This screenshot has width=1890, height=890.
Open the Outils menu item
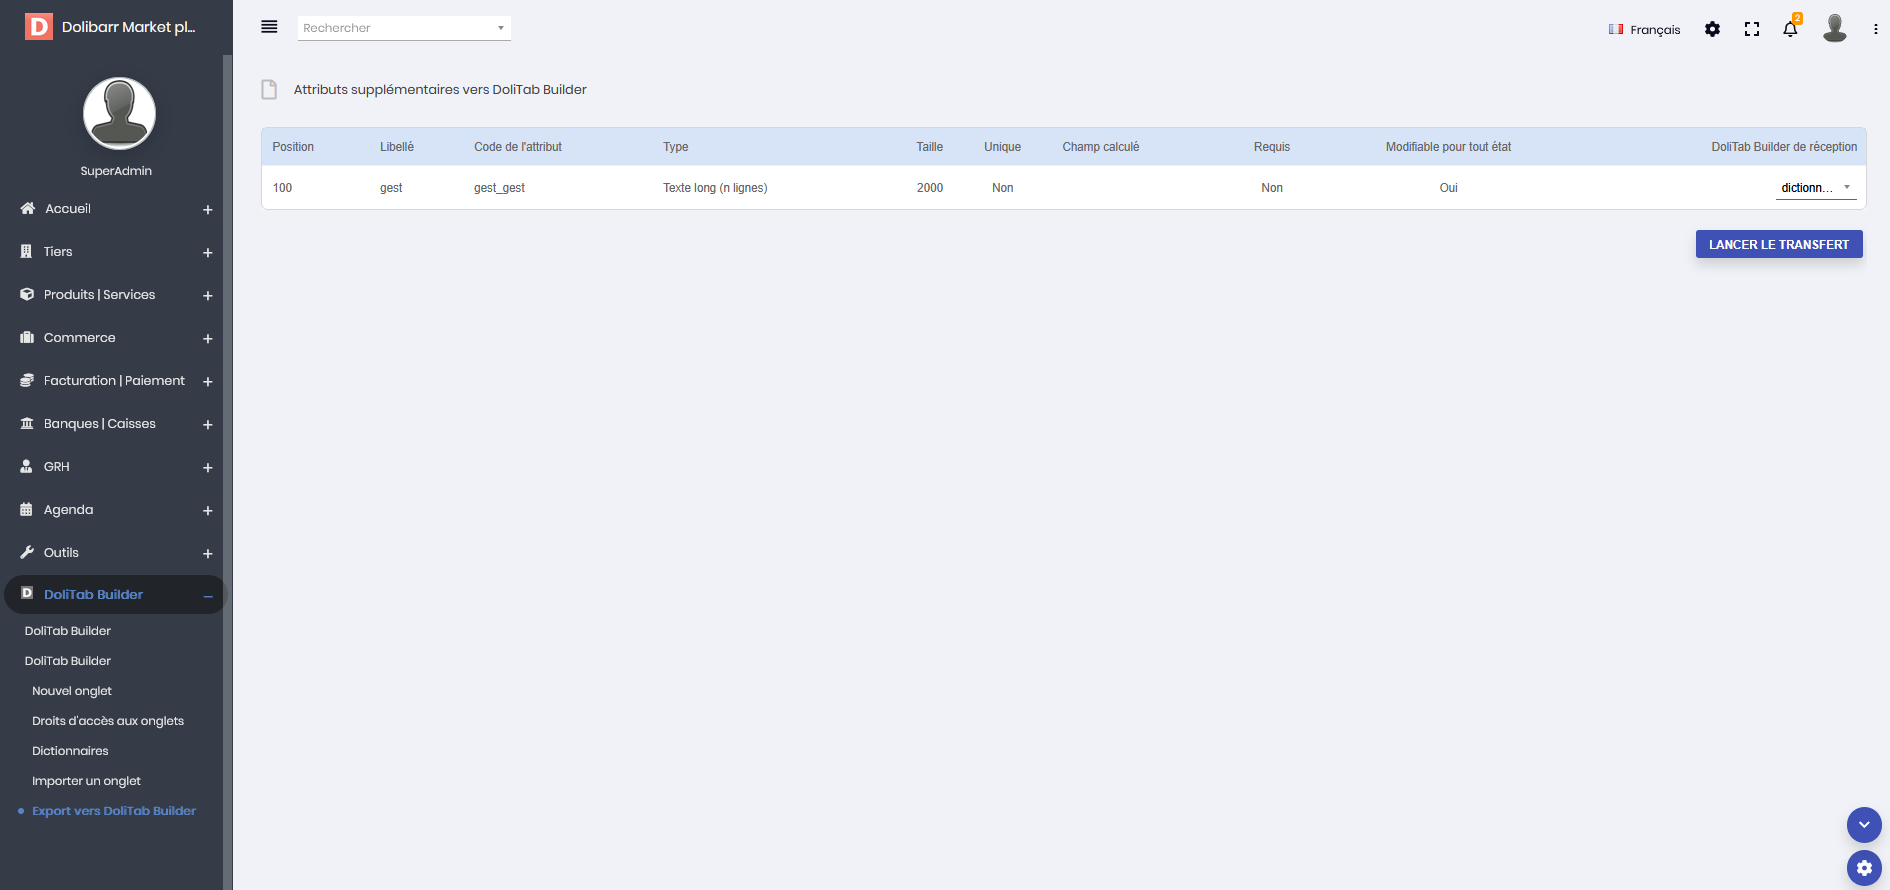coord(61,552)
